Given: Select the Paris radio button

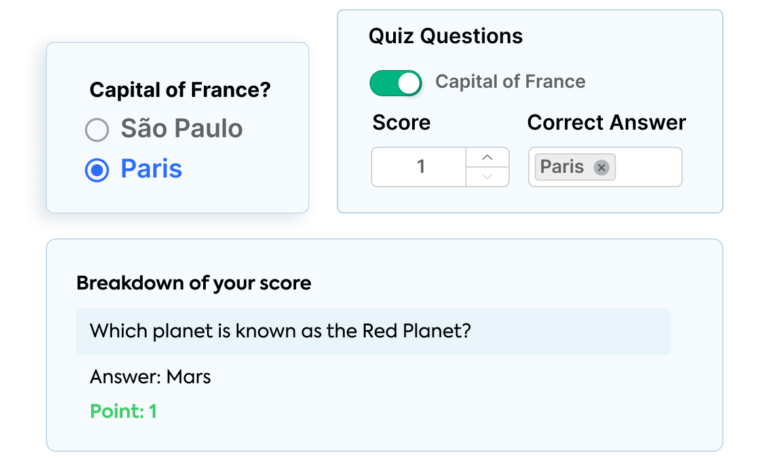Looking at the screenshot, I should [x=97, y=170].
